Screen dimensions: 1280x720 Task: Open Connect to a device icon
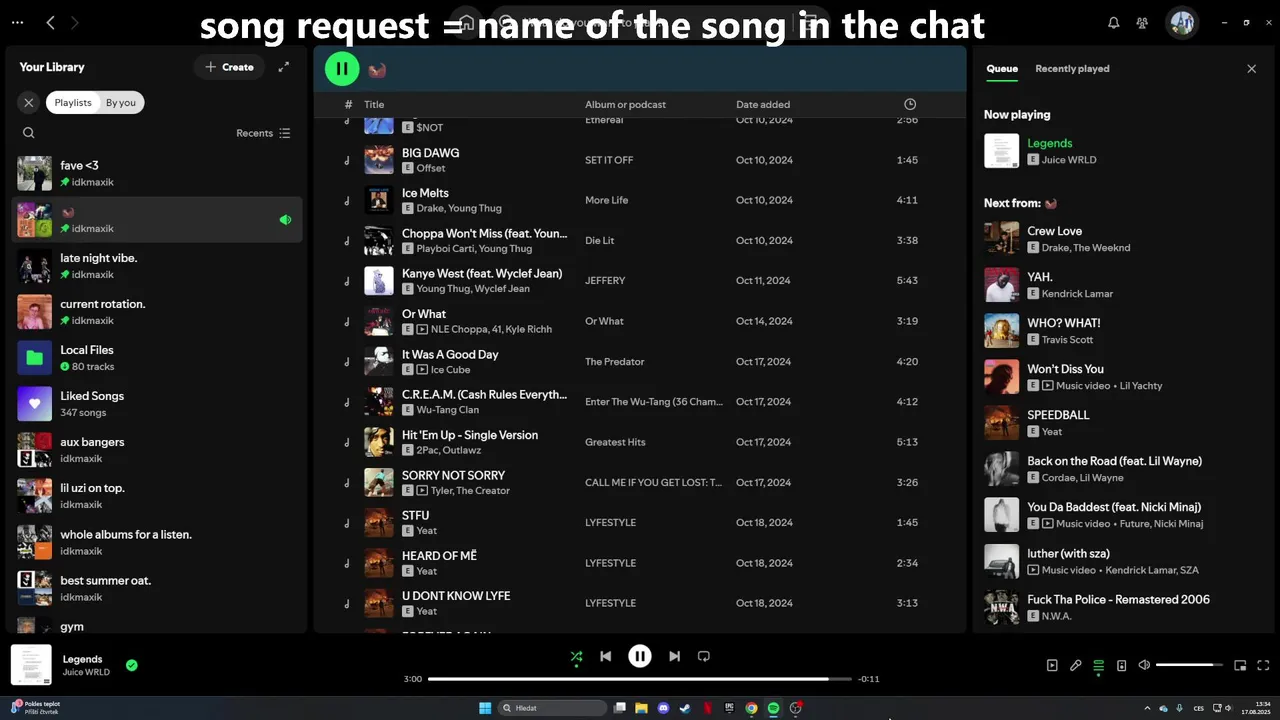[1121, 665]
